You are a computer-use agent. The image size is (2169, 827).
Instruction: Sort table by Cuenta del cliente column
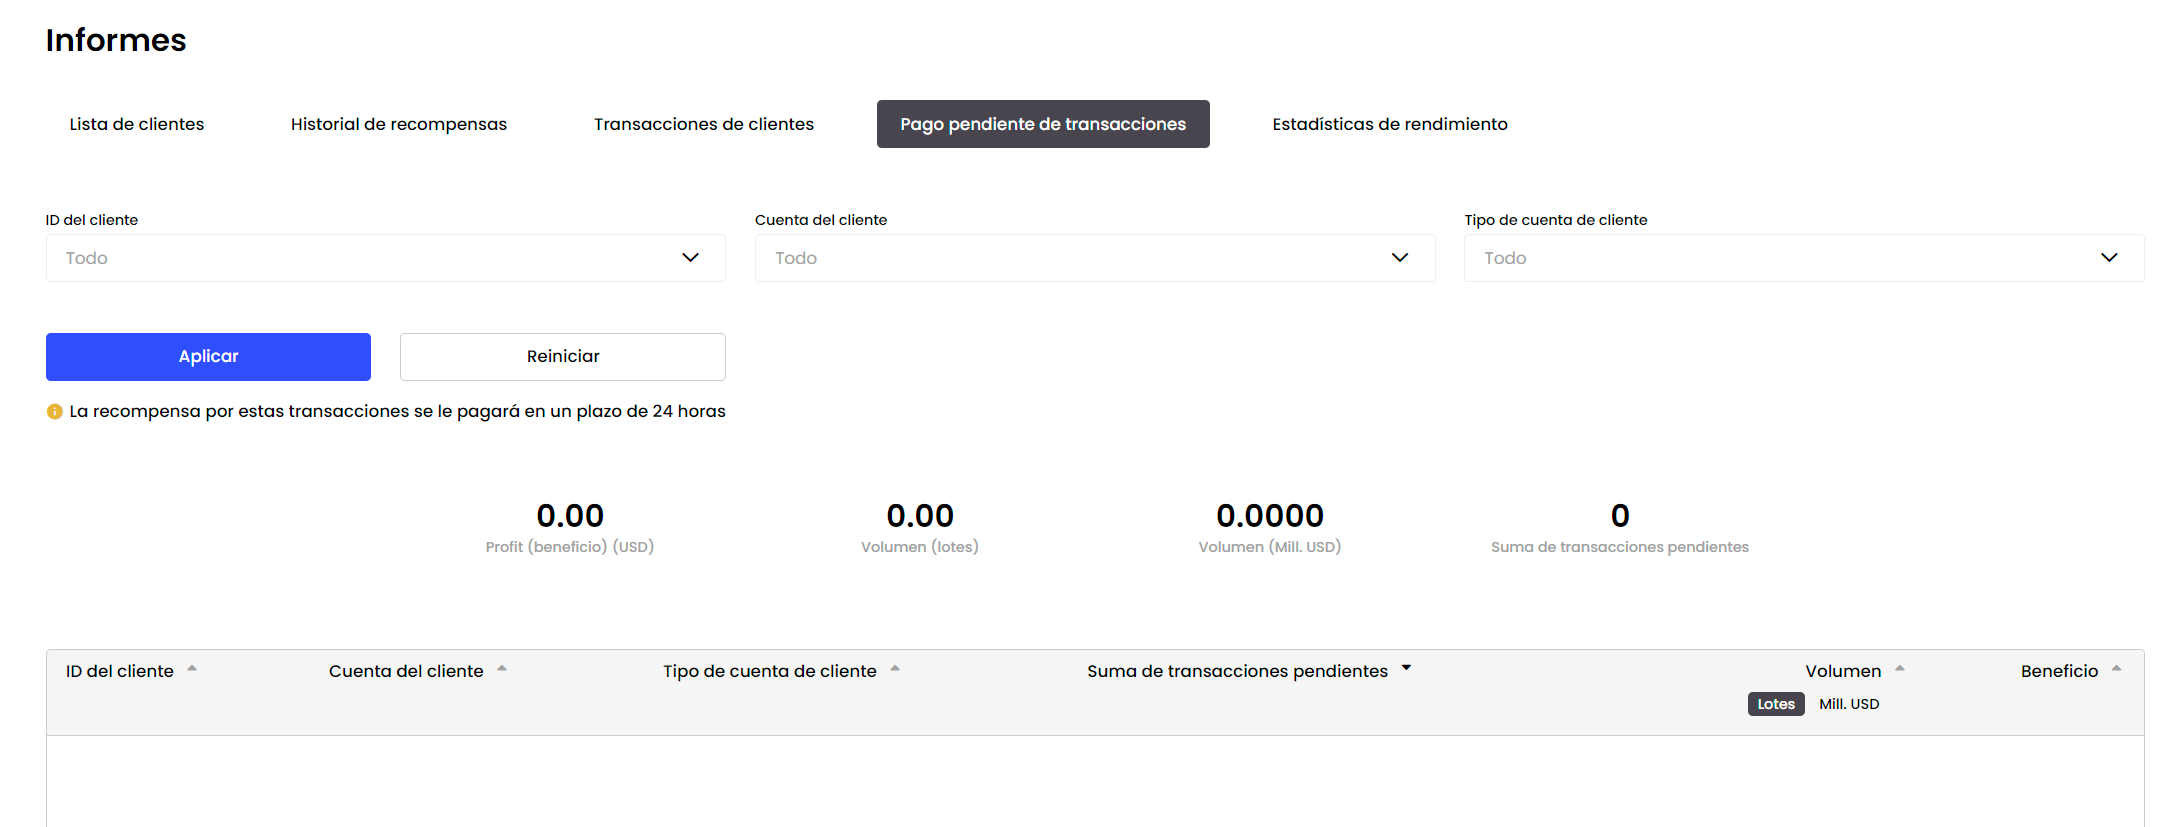pos(417,671)
